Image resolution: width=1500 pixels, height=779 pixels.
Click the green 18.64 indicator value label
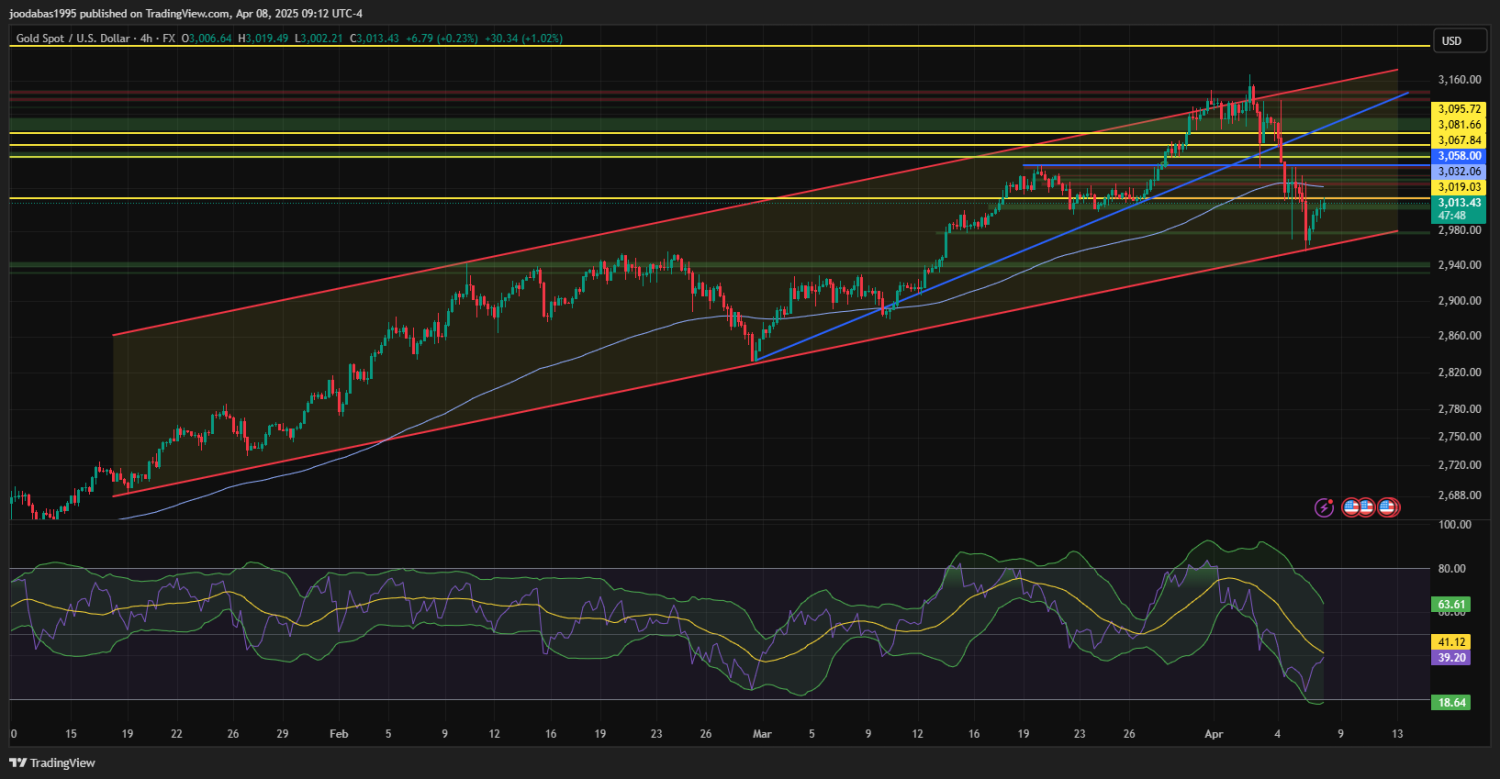[1452, 703]
